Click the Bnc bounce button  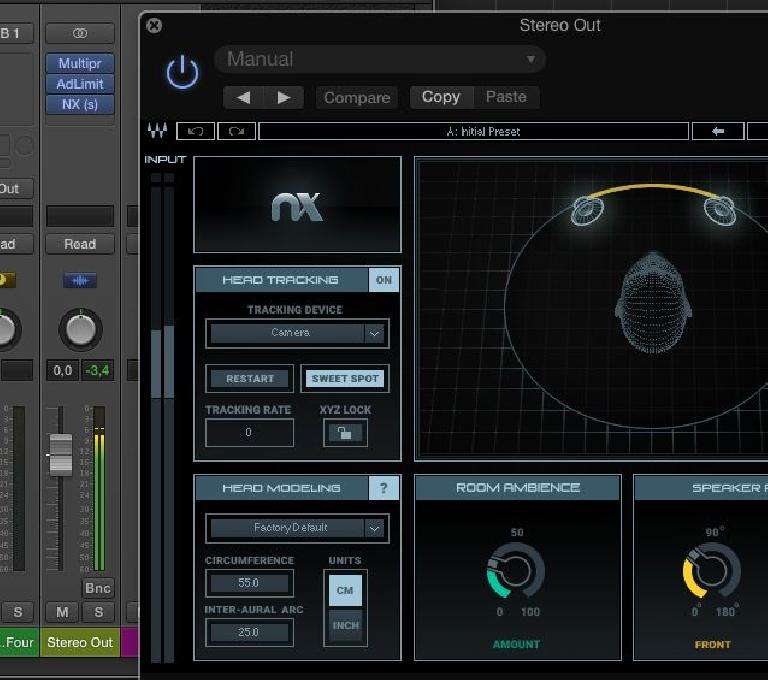pyautogui.click(x=97, y=588)
